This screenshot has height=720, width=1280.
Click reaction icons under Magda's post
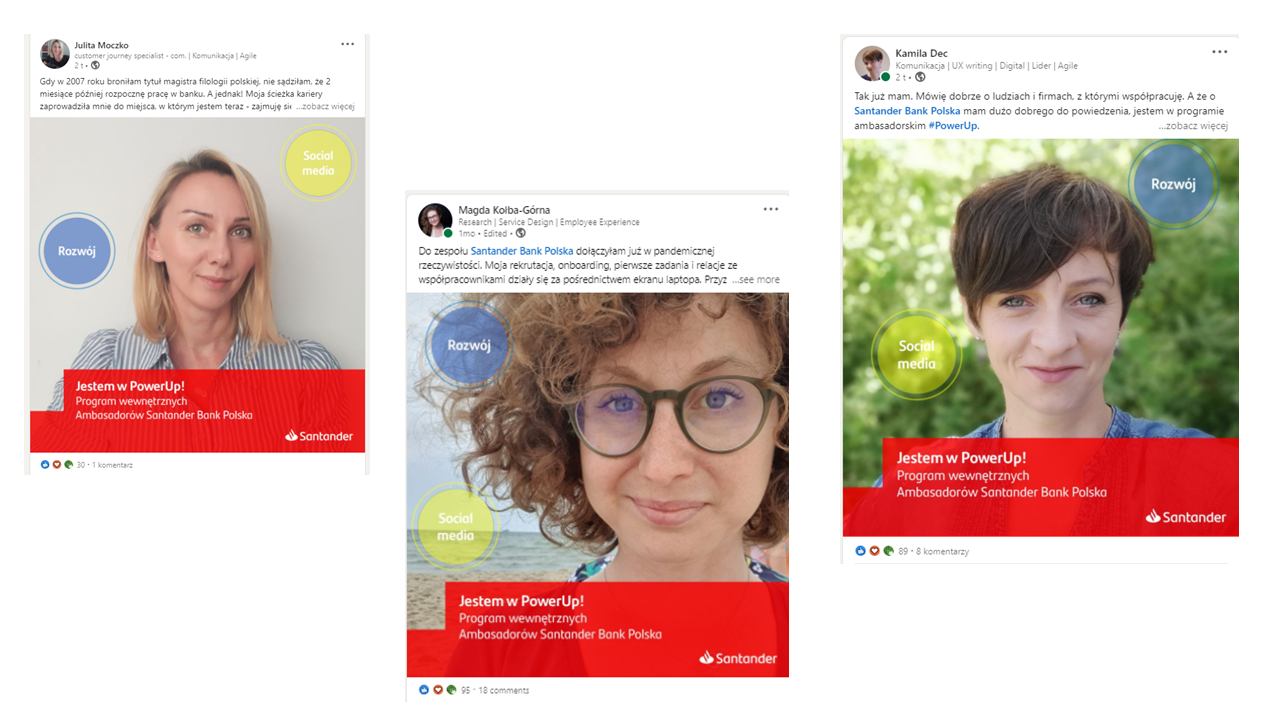tap(438, 690)
